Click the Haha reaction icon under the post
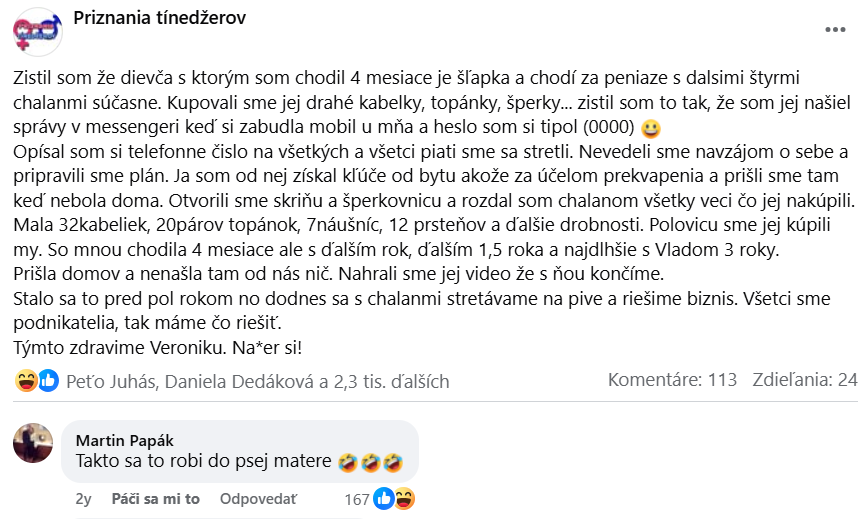The height and width of the screenshot is (520, 866). coord(28,380)
